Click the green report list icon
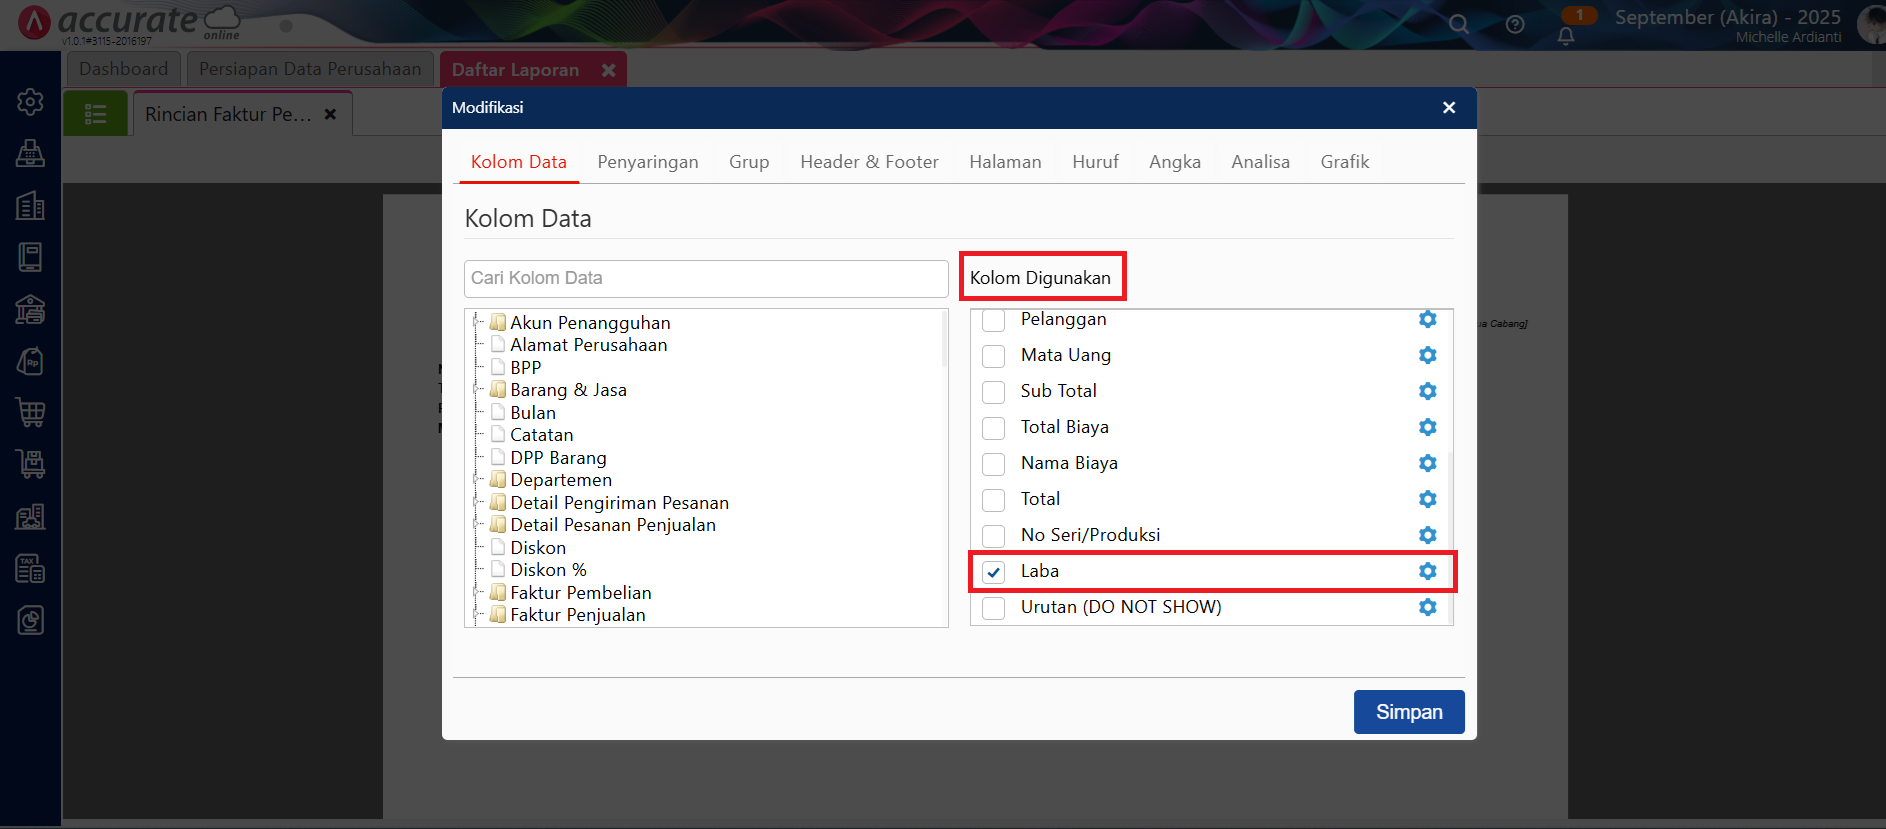Viewport: 1886px width, 829px height. tap(96, 114)
